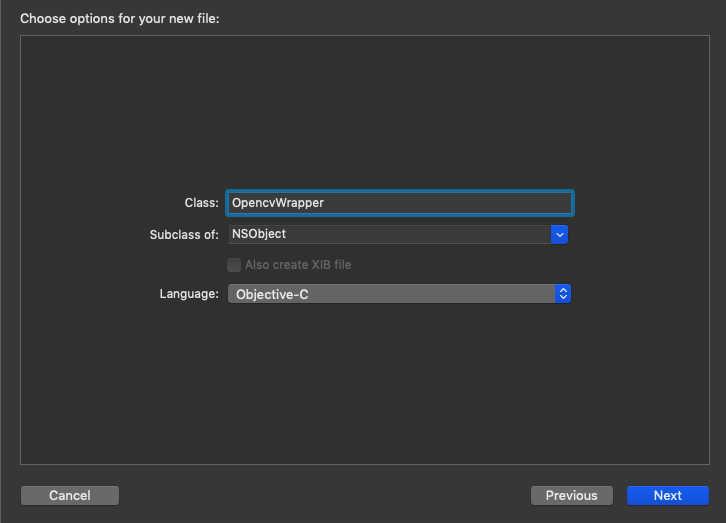Click the Objective-C text in Language popup
The image size is (726, 523).
click(x=272, y=294)
